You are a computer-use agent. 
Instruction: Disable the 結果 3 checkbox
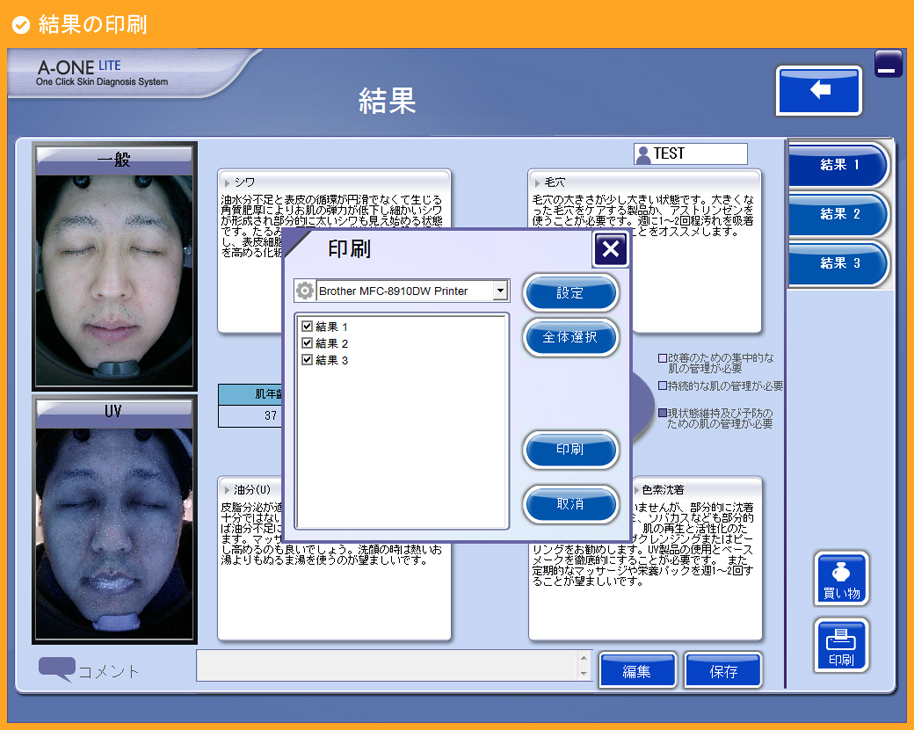point(307,360)
